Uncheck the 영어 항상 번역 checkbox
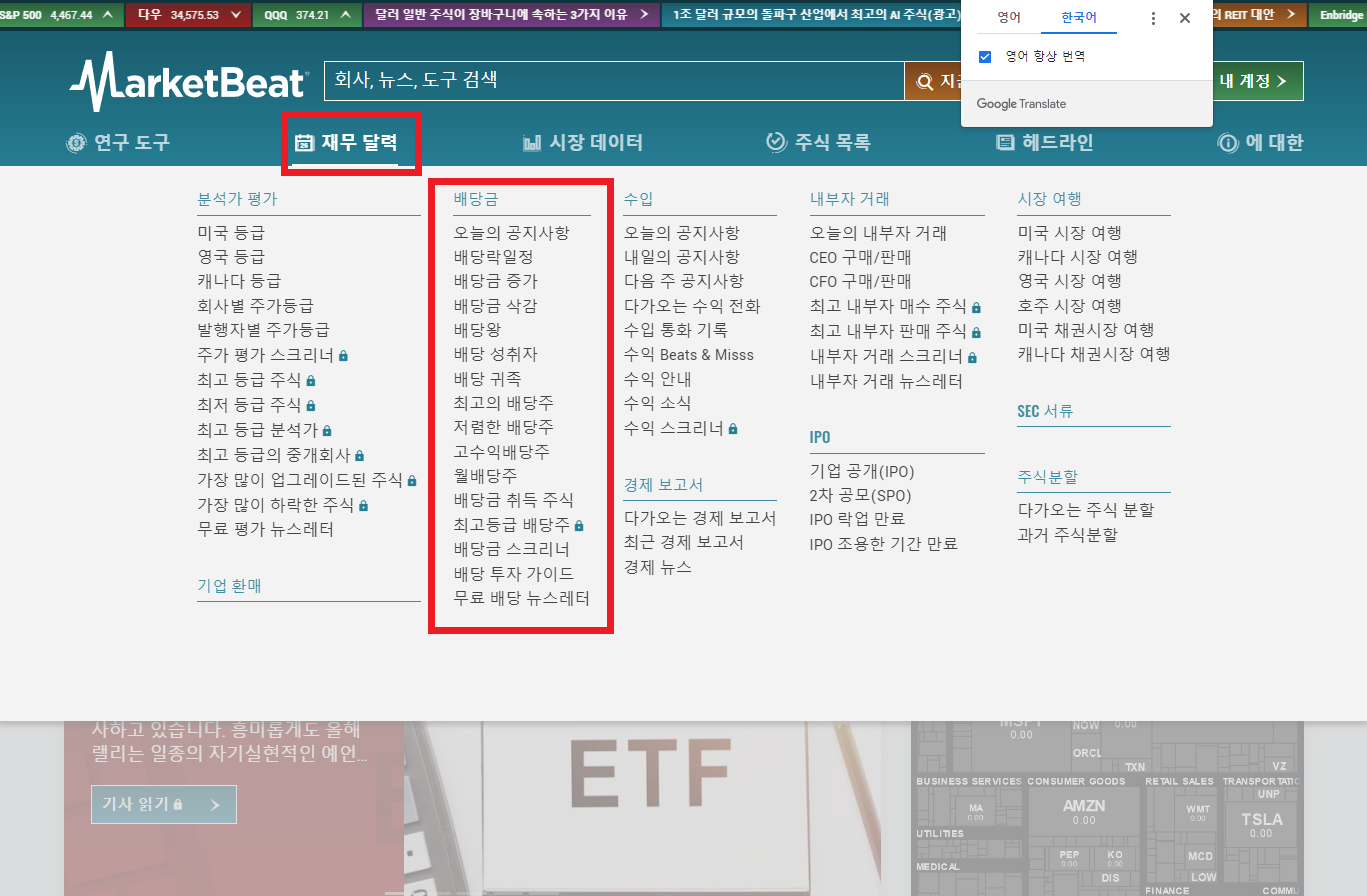This screenshot has width=1367, height=896. point(985,56)
